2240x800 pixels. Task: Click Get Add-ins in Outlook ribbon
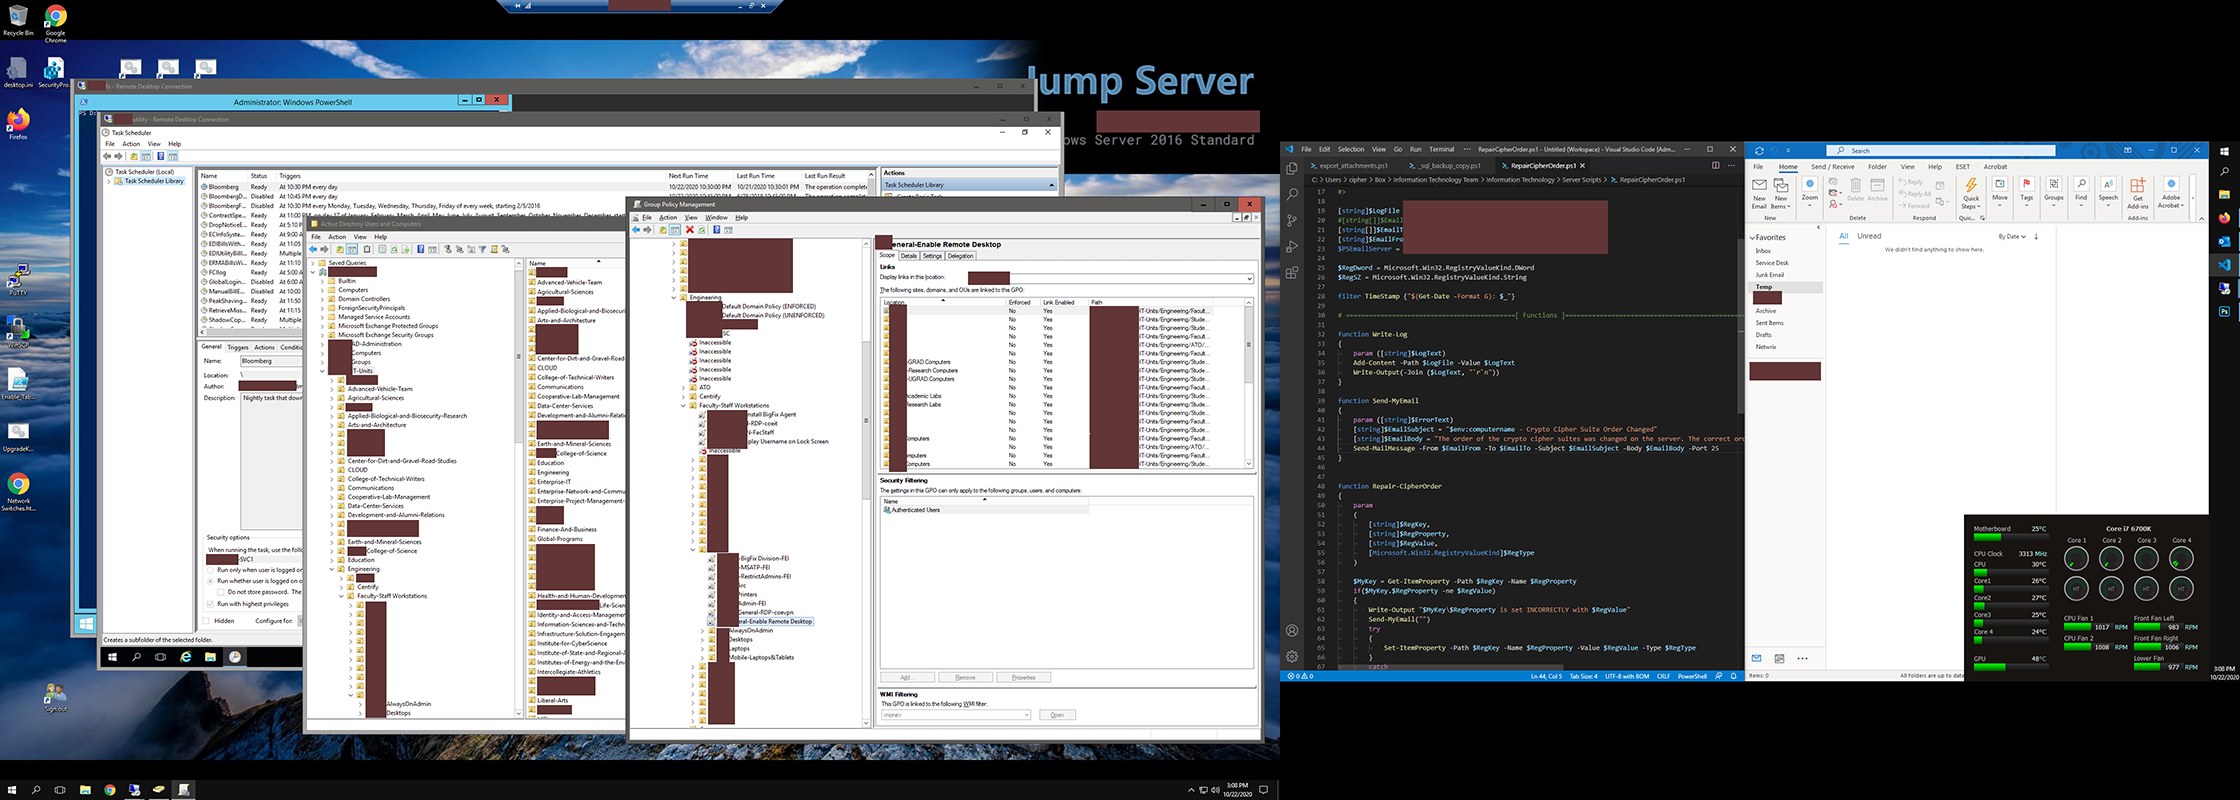tap(2138, 193)
